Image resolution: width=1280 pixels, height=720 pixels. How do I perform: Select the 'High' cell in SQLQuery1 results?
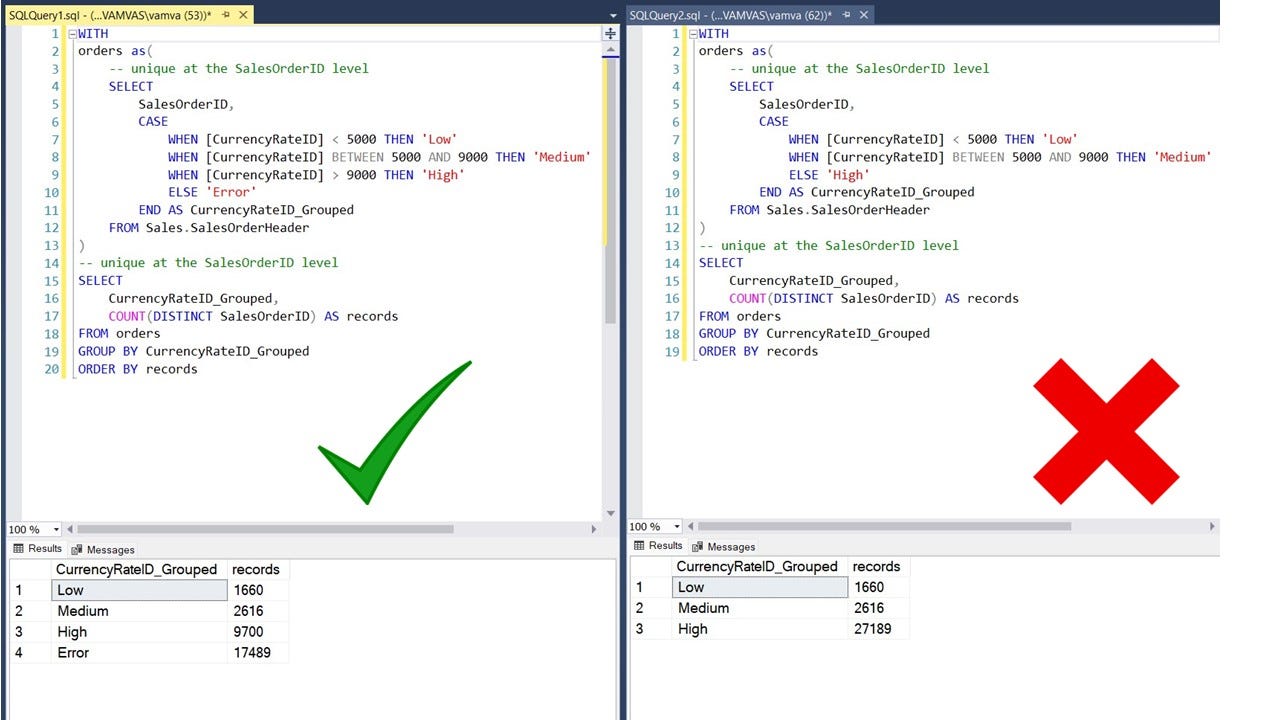[x=138, y=632]
